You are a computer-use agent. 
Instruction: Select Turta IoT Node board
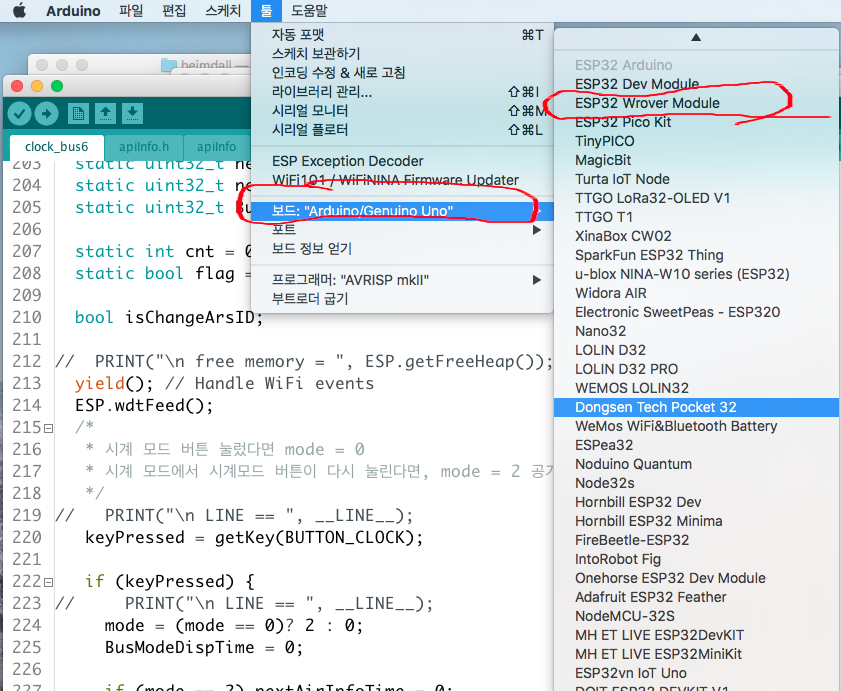point(696,179)
